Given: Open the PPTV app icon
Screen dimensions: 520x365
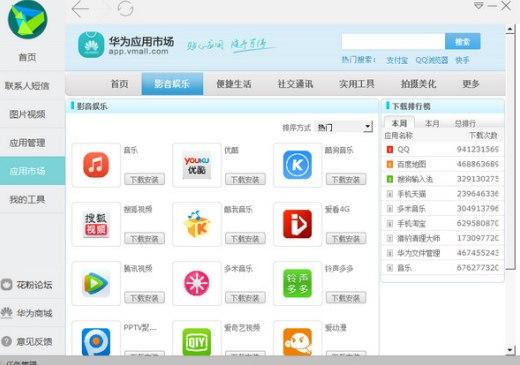Looking at the screenshot, I should click(96, 342).
